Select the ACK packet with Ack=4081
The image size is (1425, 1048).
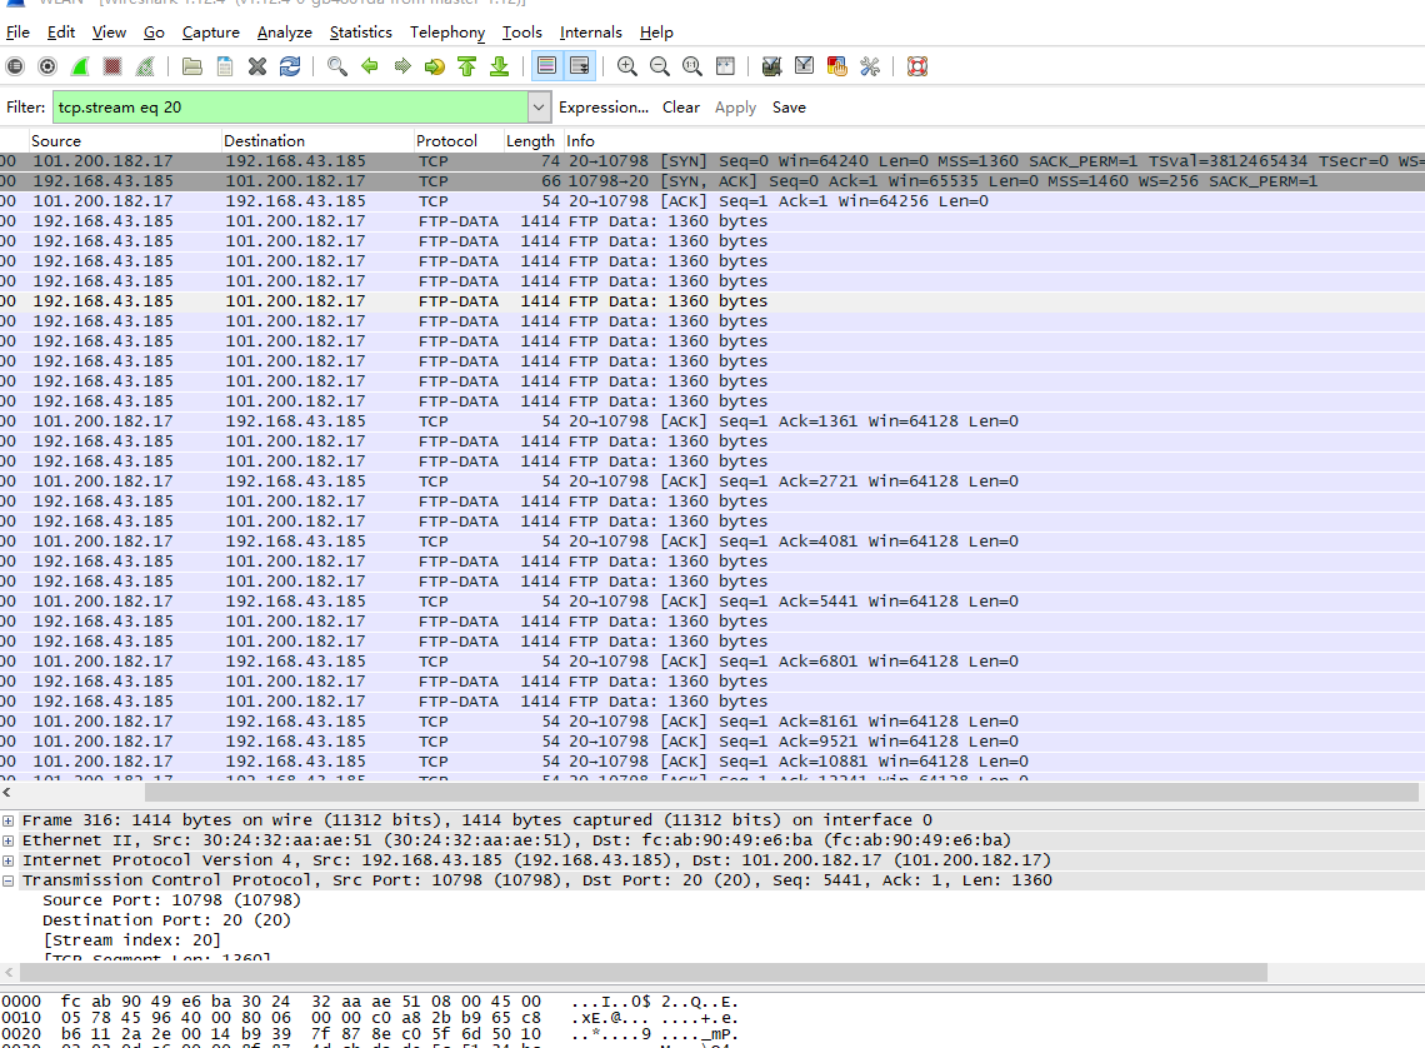click(x=712, y=541)
